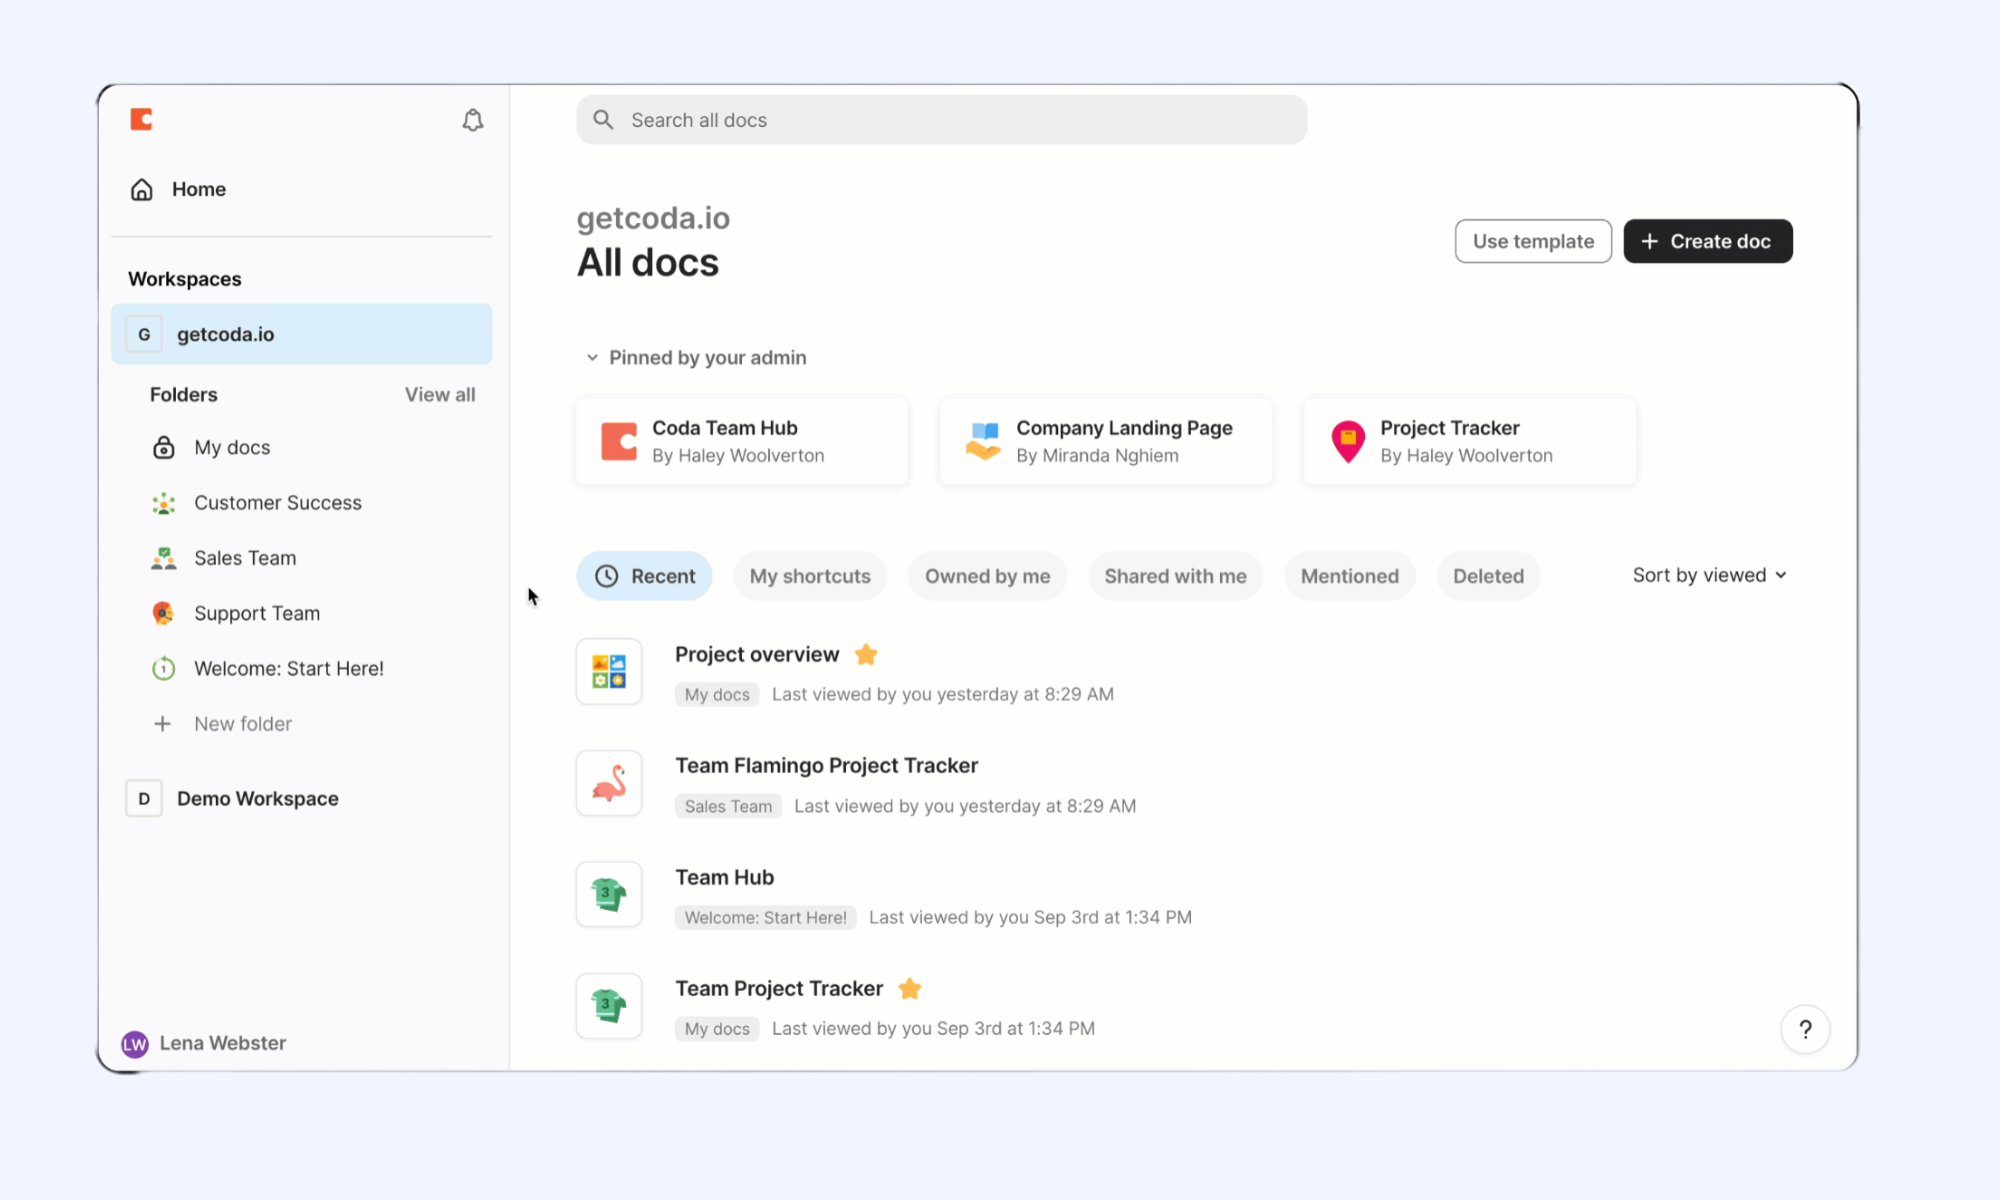Click Welcome: Start Here! tag under Team Hub

pyautogui.click(x=765, y=917)
